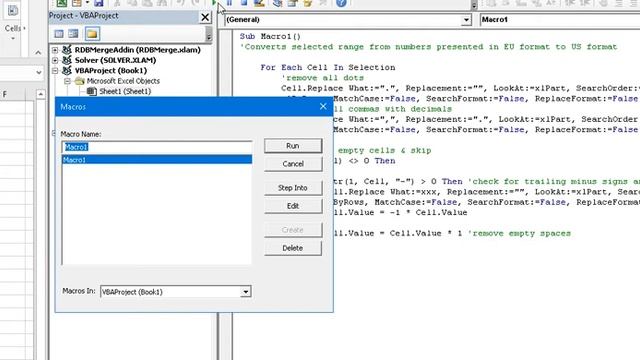Image resolution: width=640 pixels, height=360 pixels.
Task: Click the 'Macros In:' label
Action: (x=79, y=291)
